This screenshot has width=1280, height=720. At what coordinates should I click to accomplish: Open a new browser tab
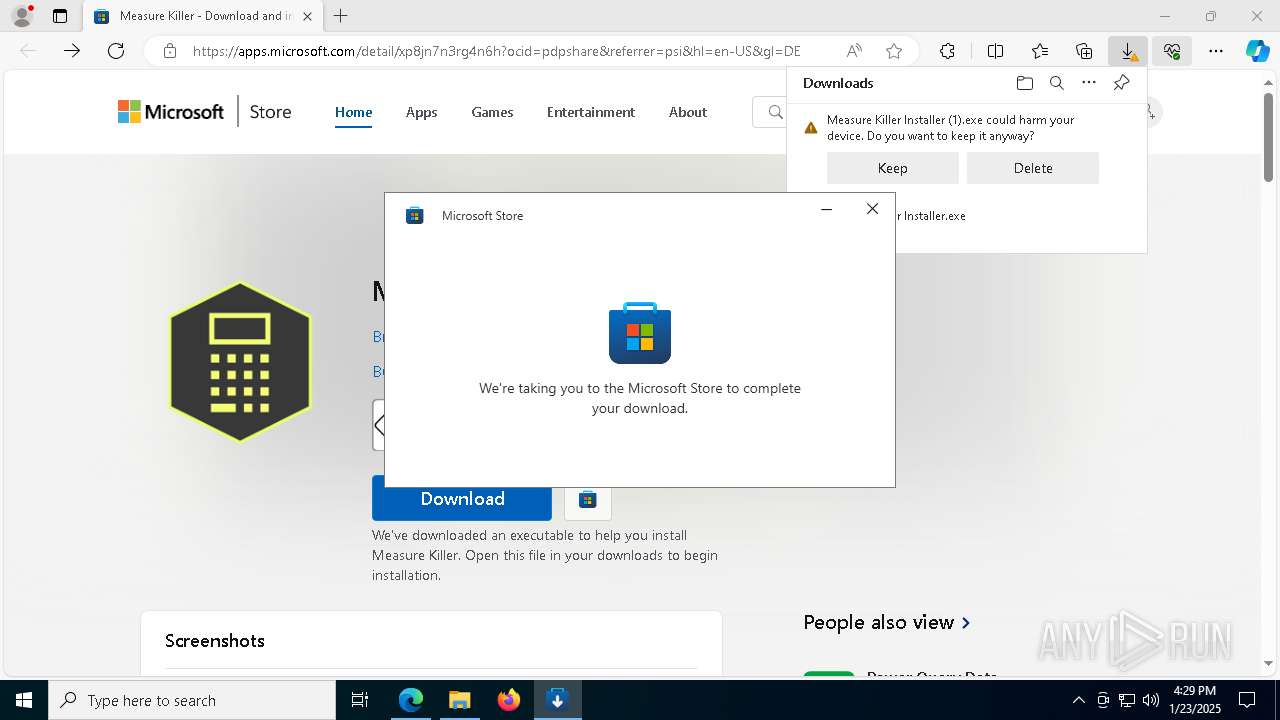341,16
